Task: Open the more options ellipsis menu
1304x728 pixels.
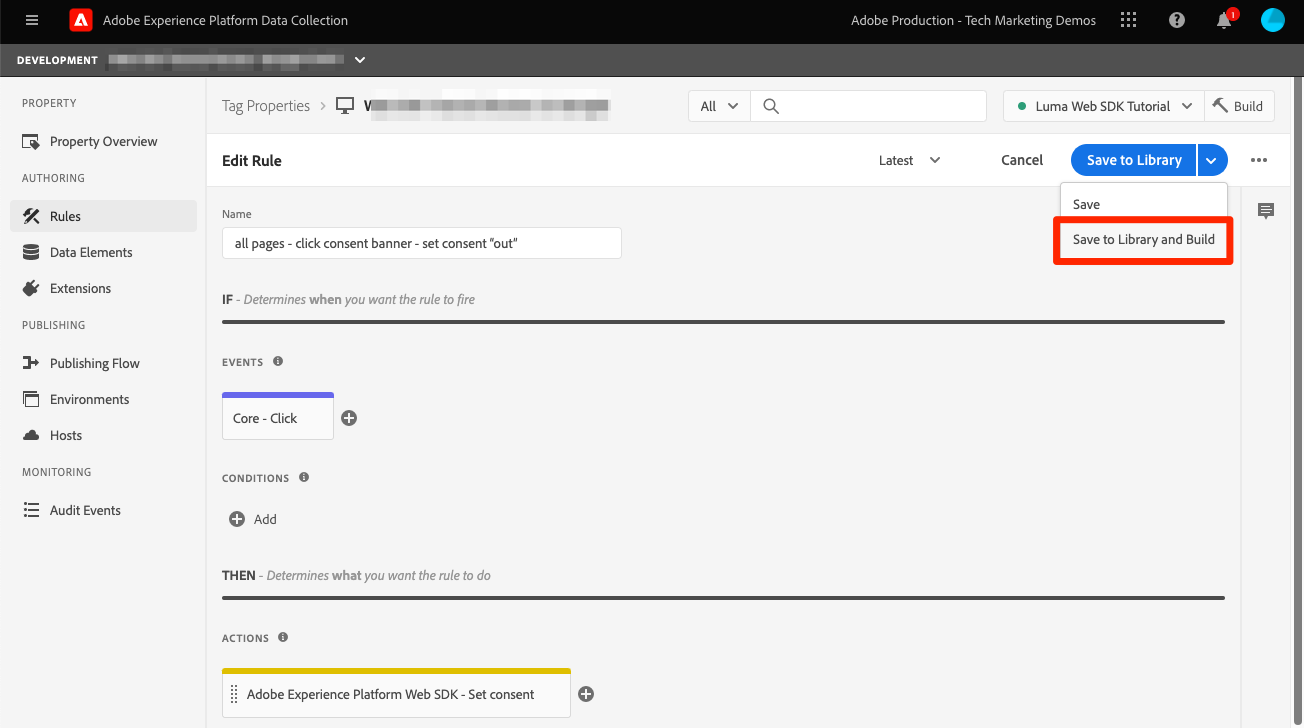Action: tap(1259, 160)
